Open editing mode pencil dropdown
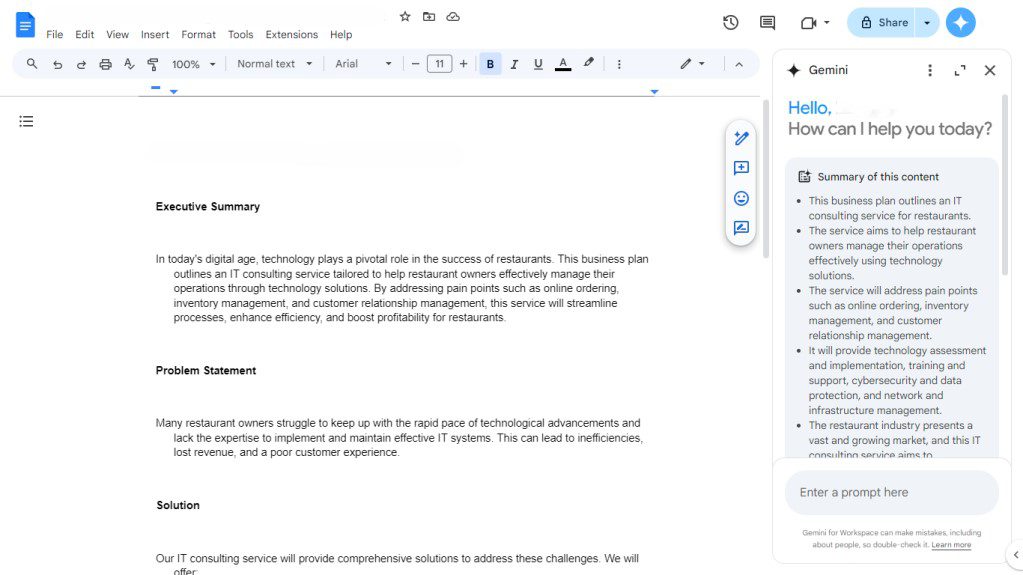The height and width of the screenshot is (575, 1023). 692,64
